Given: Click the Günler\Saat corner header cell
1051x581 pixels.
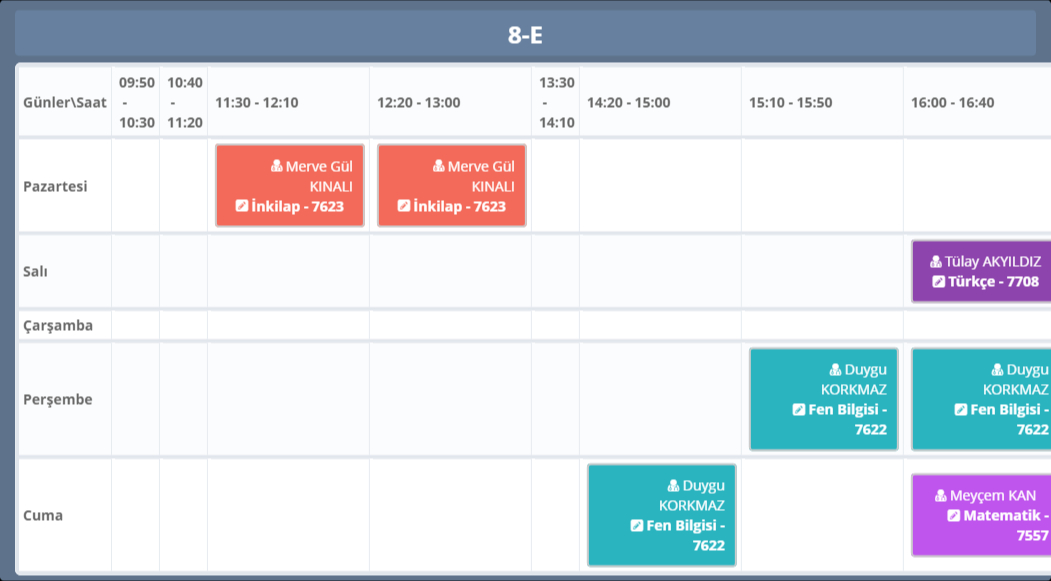Looking at the screenshot, I should (65, 102).
